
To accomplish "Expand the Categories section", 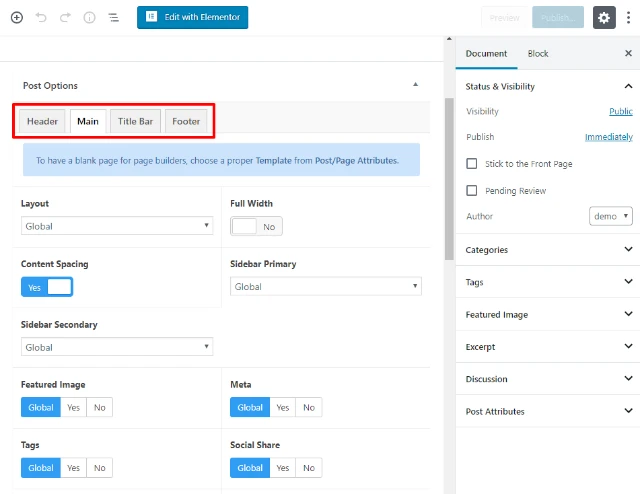I will (x=547, y=250).
